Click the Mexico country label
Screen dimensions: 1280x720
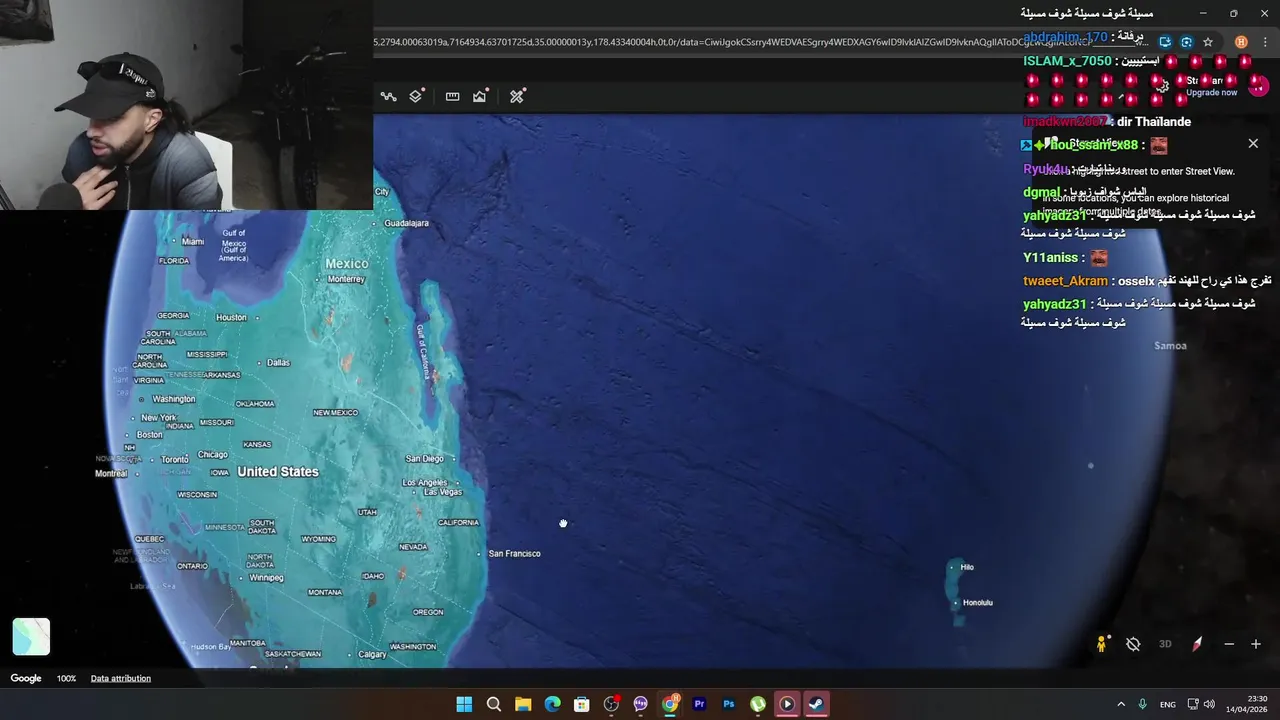(347, 264)
